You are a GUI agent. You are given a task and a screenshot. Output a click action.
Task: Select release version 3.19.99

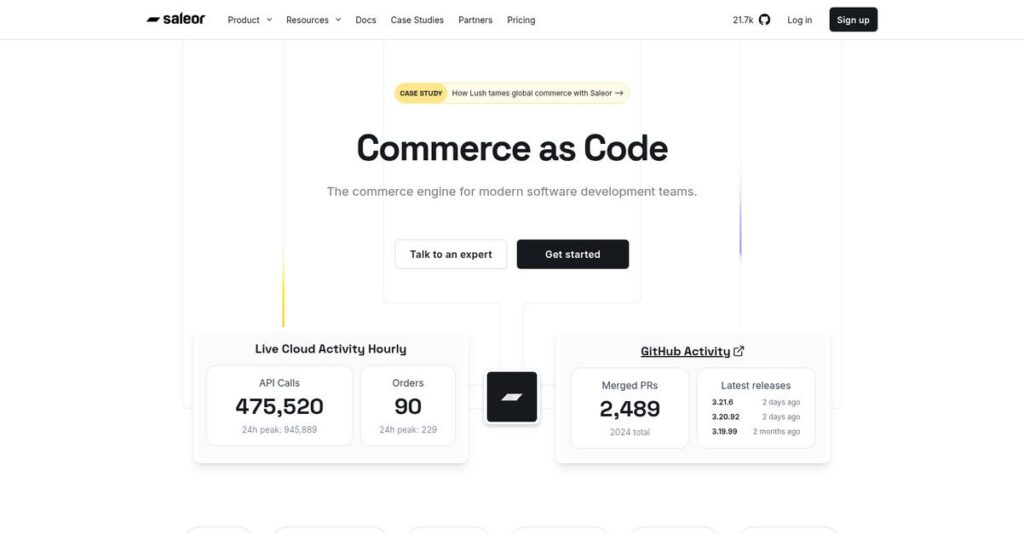pyautogui.click(x=724, y=432)
